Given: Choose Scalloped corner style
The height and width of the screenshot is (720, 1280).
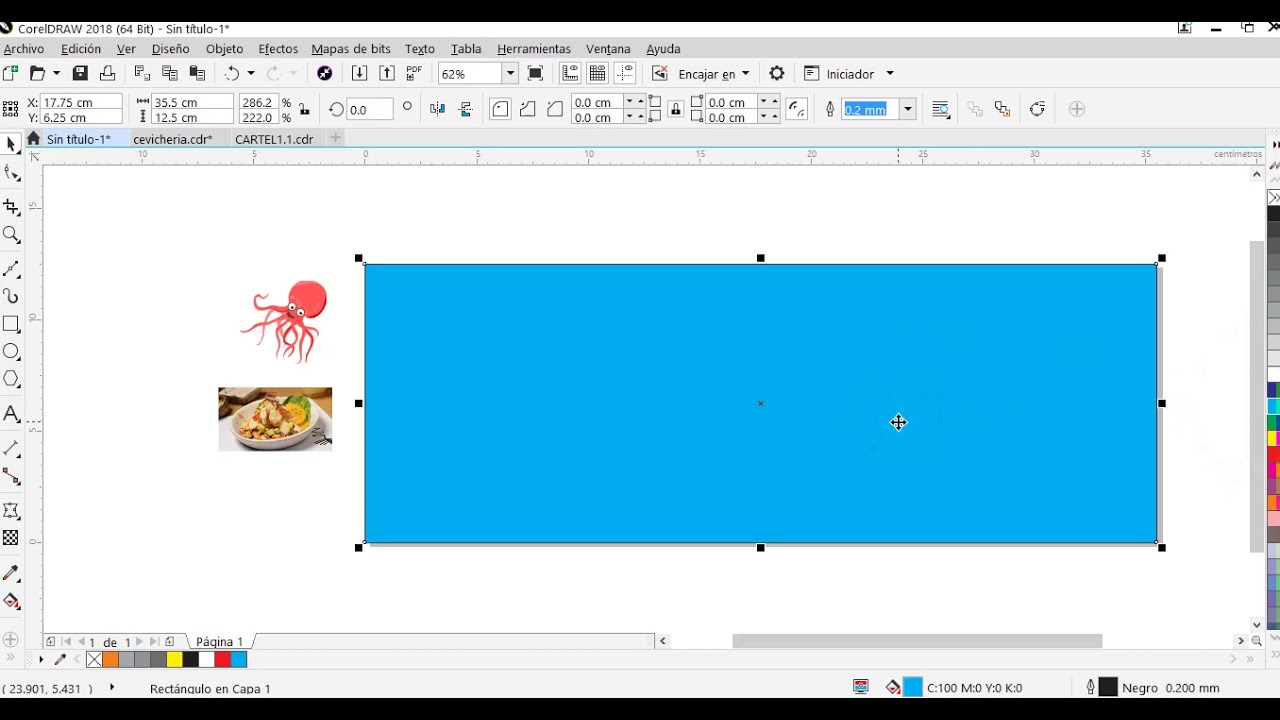Looking at the screenshot, I should tap(527, 109).
